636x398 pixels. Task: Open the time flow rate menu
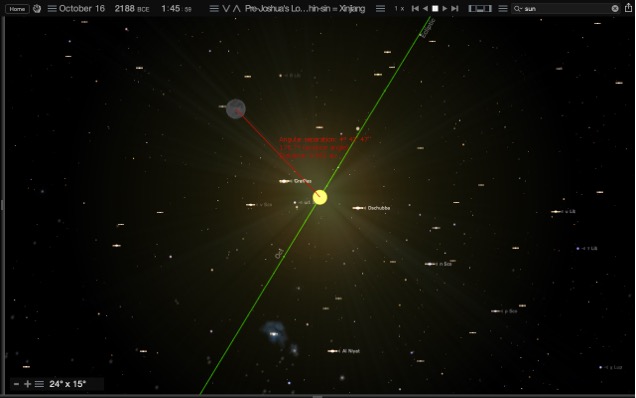[380, 9]
